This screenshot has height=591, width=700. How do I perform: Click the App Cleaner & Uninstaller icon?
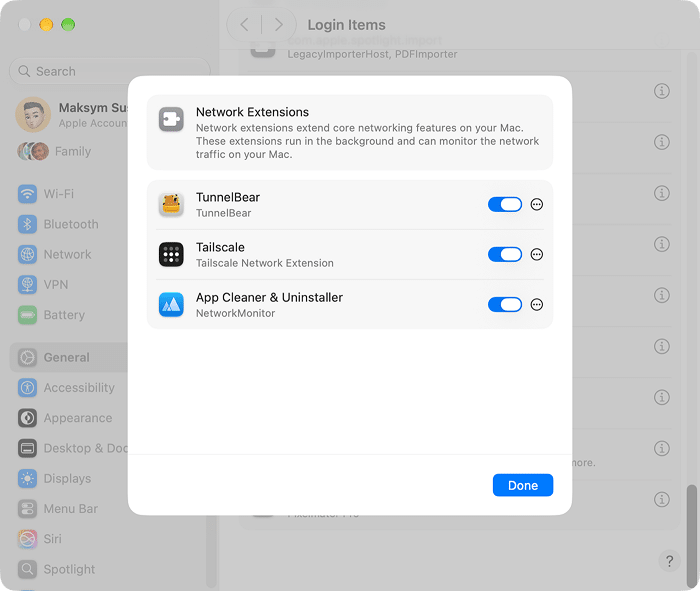pyautogui.click(x=171, y=304)
